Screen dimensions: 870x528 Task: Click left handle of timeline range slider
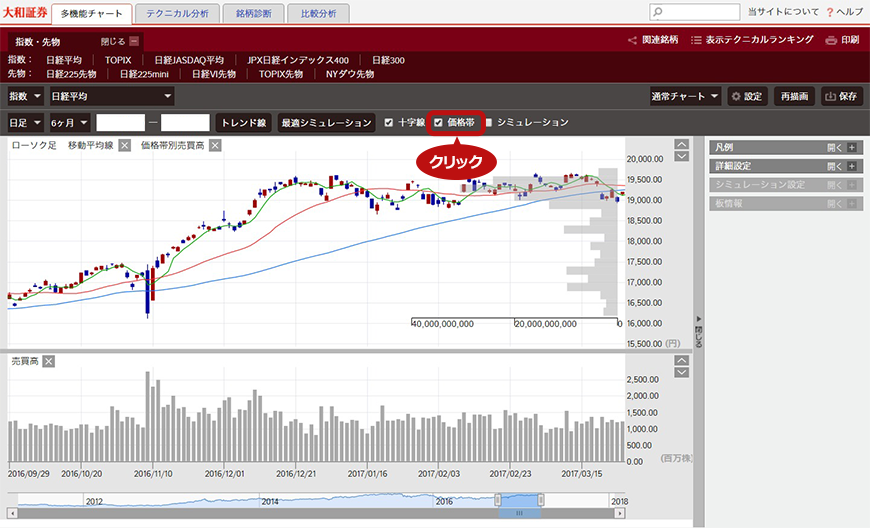click(498, 500)
